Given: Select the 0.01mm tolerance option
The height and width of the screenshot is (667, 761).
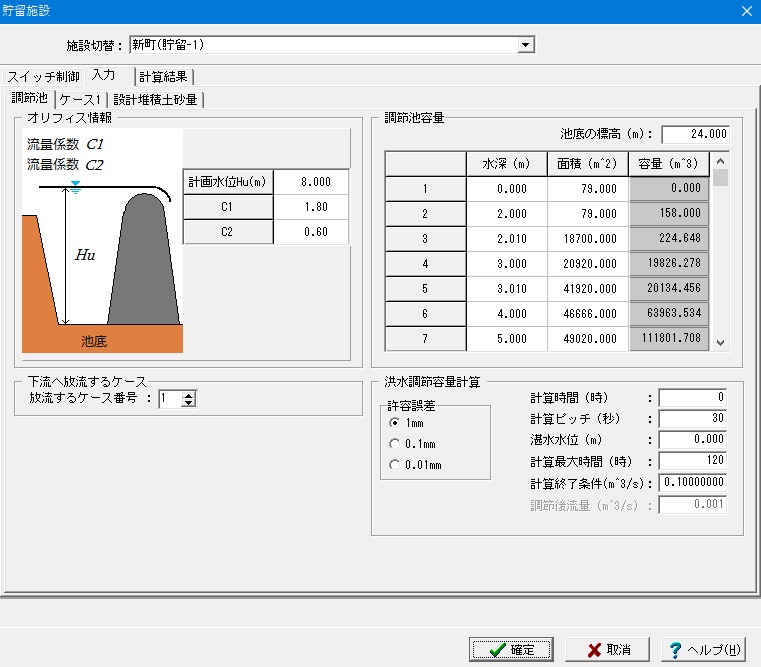Looking at the screenshot, I should tap(395, 465).
